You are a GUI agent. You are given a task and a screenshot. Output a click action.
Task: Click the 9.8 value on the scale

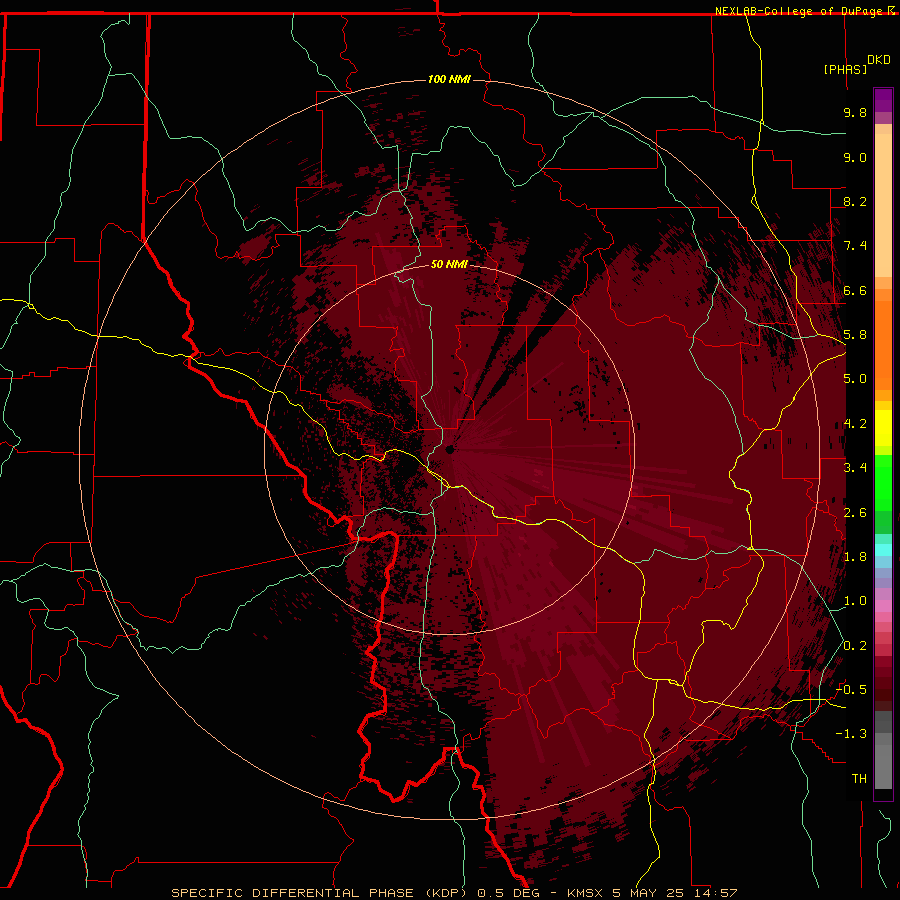click(855, 112)
